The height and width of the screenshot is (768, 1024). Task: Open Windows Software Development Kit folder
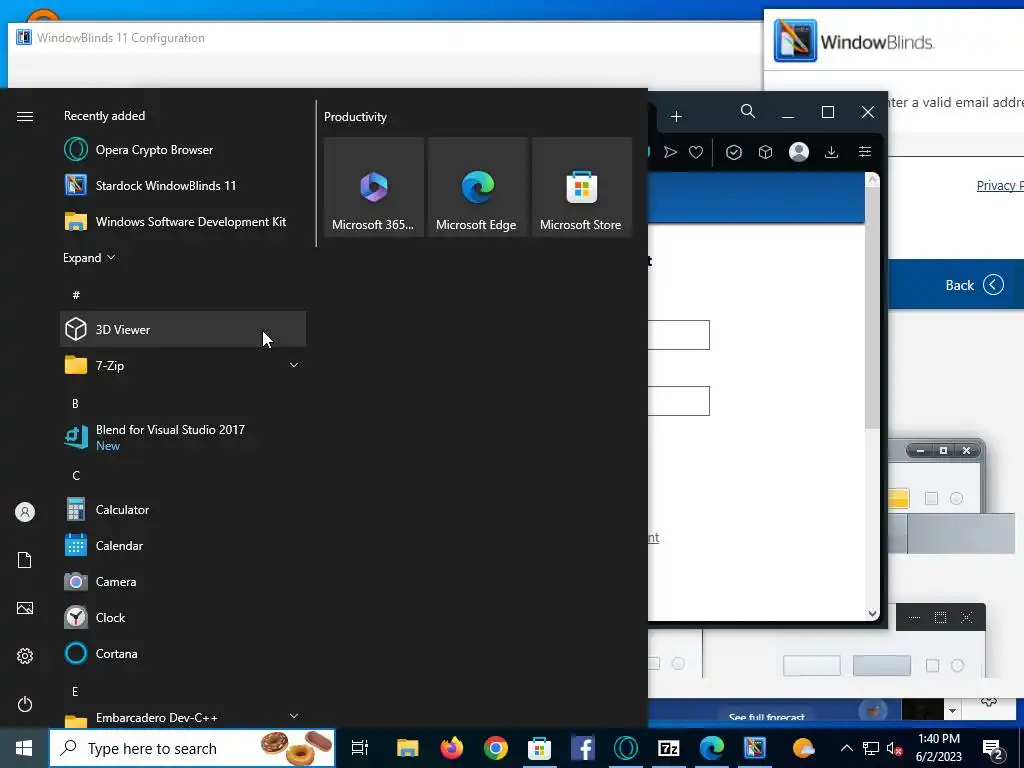[x=183, y=221]
